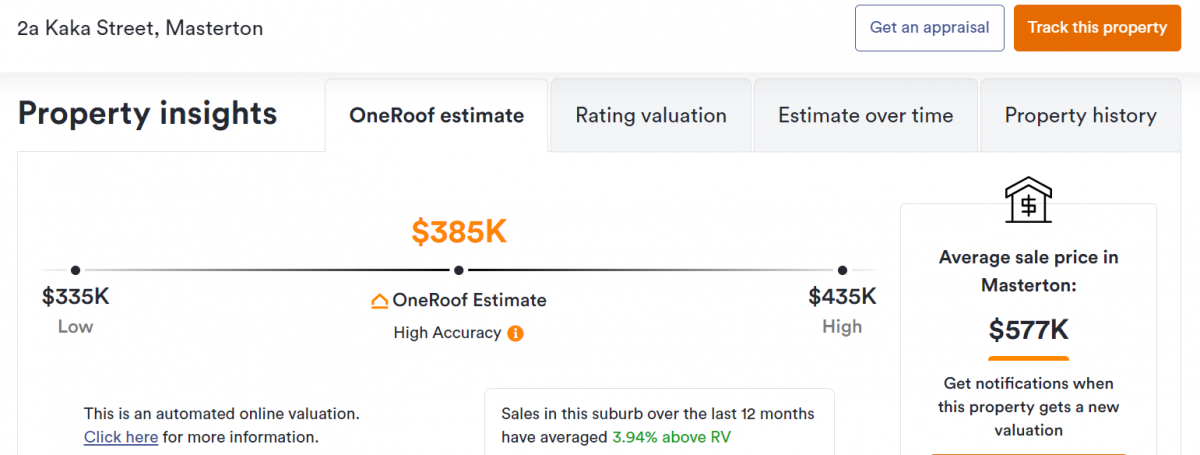
Task: Click the $577K average sale price
Action: tap(1028, 329)
